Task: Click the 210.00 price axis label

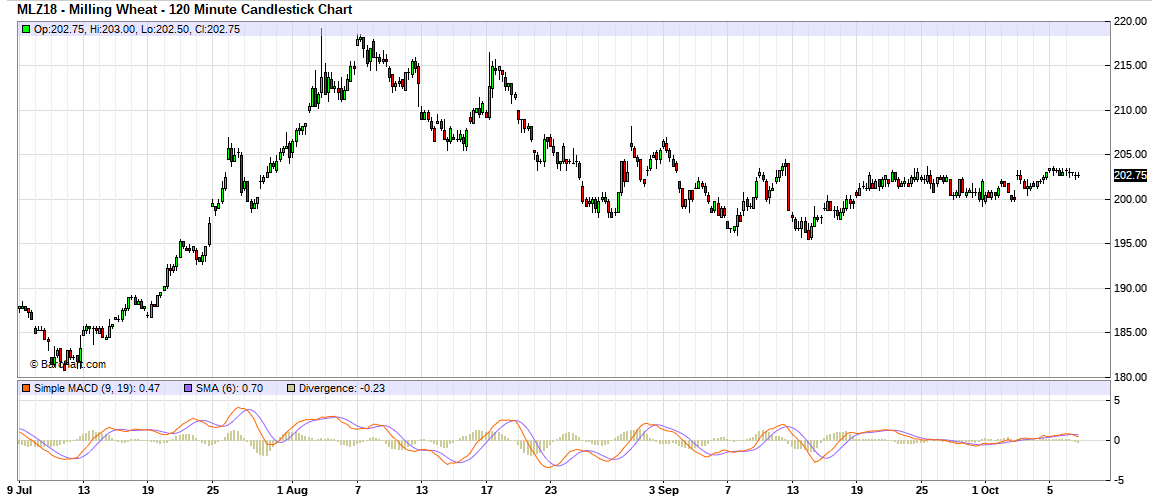Action: click(x=1132, y=110)
